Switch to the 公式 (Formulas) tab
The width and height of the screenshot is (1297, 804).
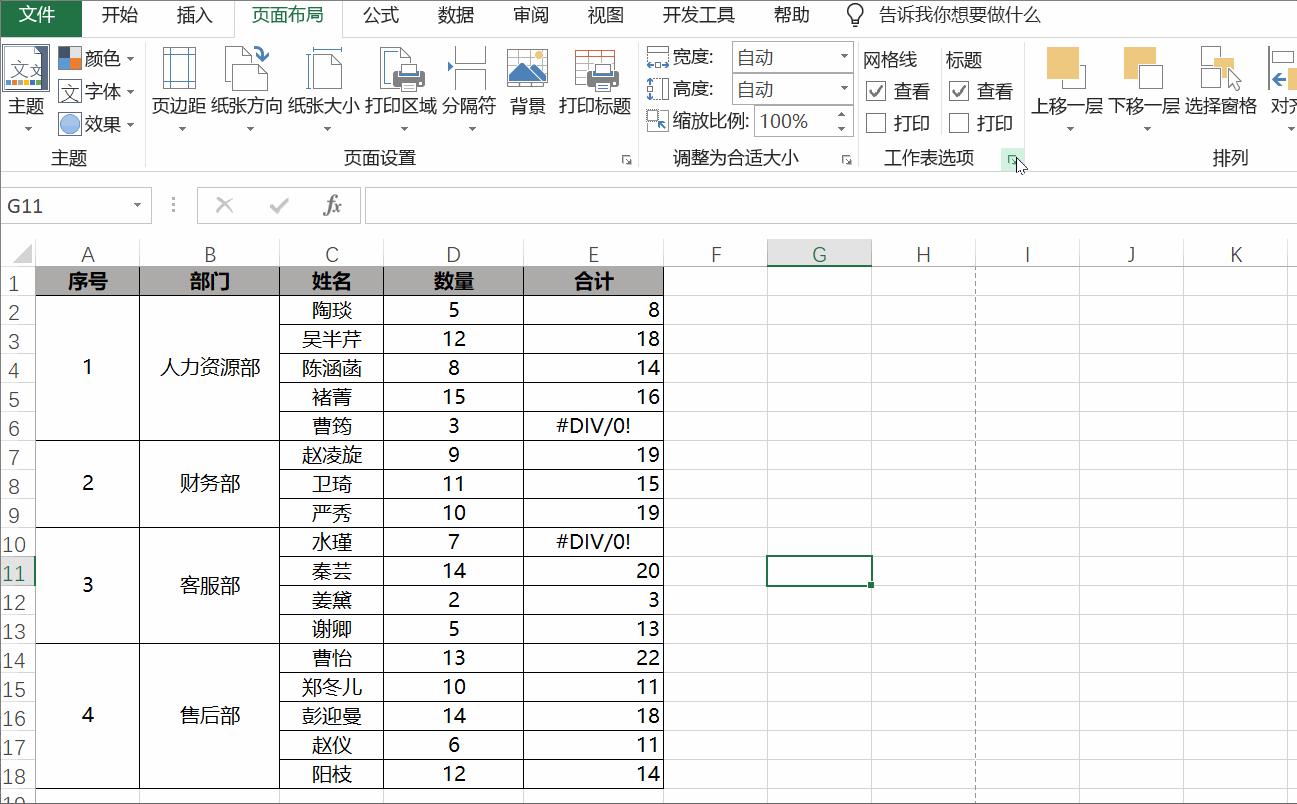coord(379,16)
